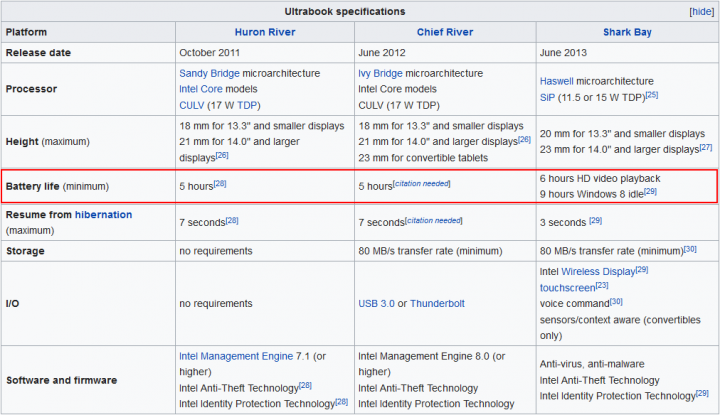The image size is (720, 415).
Task: Open the TDP link in Huron River
Action: coord(247,106)
